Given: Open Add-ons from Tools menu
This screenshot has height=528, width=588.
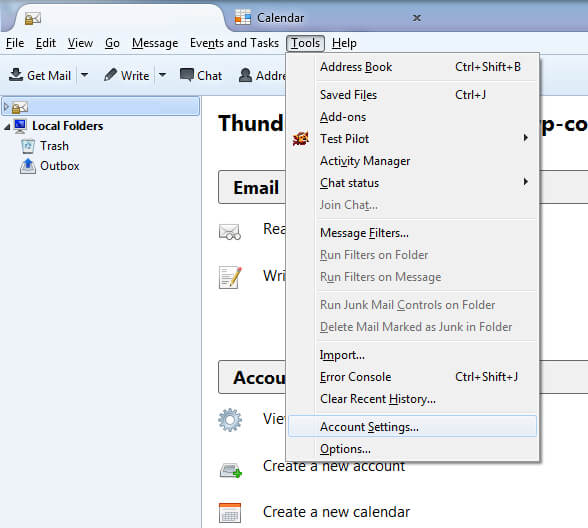Looking at the screenshot, I should pyautogui.click(x=412, y=117).
